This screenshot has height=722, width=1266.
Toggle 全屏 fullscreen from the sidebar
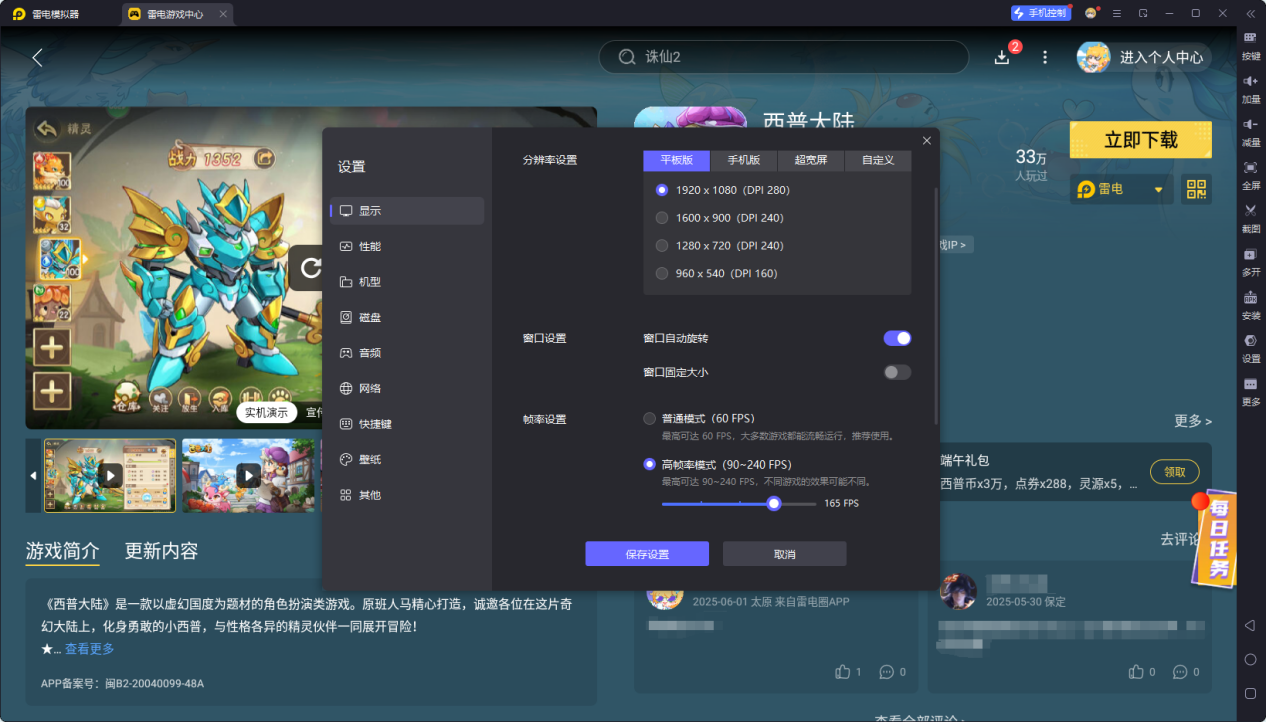click(x=1250, y=167)
